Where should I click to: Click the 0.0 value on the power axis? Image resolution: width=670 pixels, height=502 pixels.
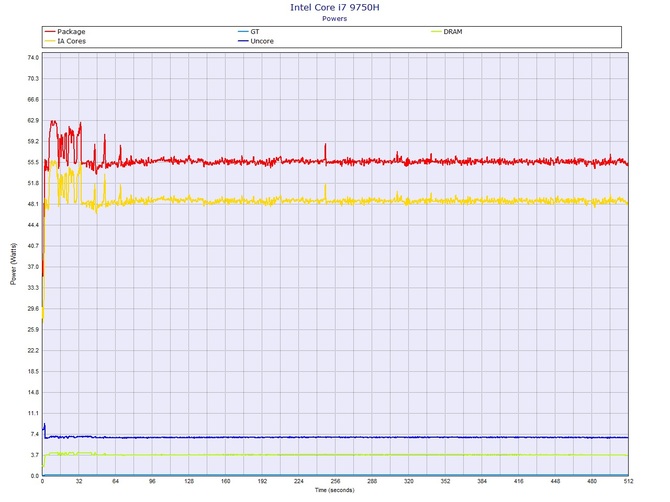pyautogui.click(x=35, y=476)
